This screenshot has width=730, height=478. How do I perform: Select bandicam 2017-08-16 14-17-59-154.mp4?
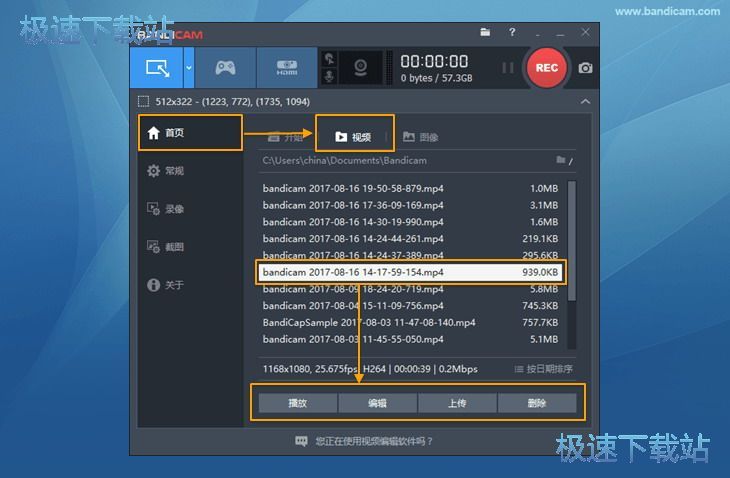click(x=411, y=272)
